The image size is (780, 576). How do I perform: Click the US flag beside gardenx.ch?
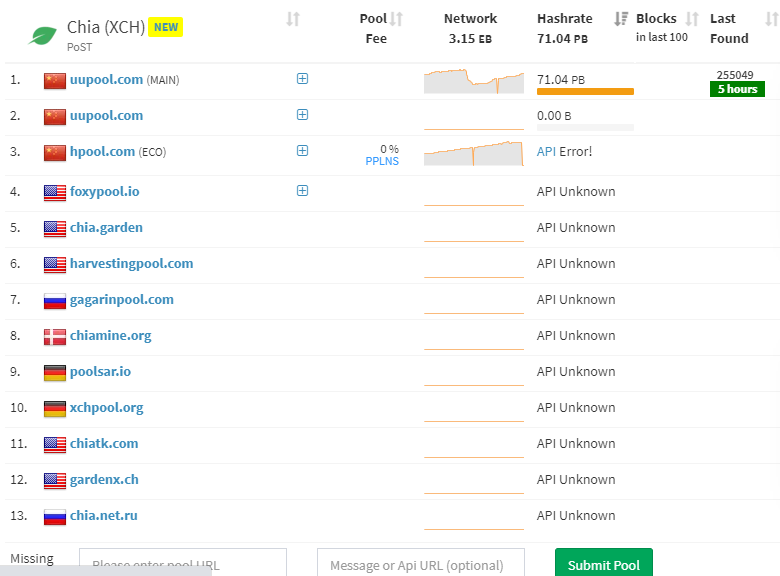pos(55,481)
